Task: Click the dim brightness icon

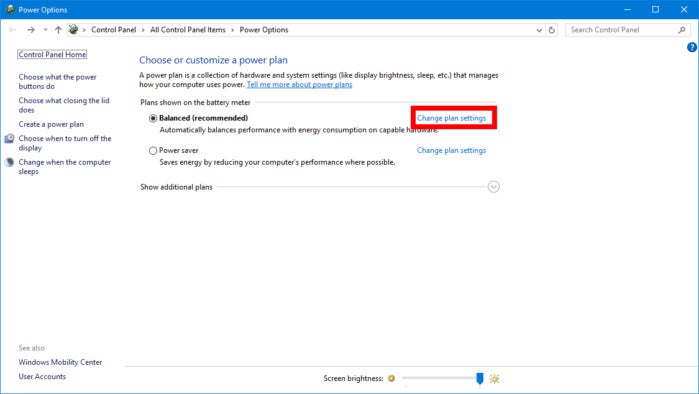Action: 391,378
